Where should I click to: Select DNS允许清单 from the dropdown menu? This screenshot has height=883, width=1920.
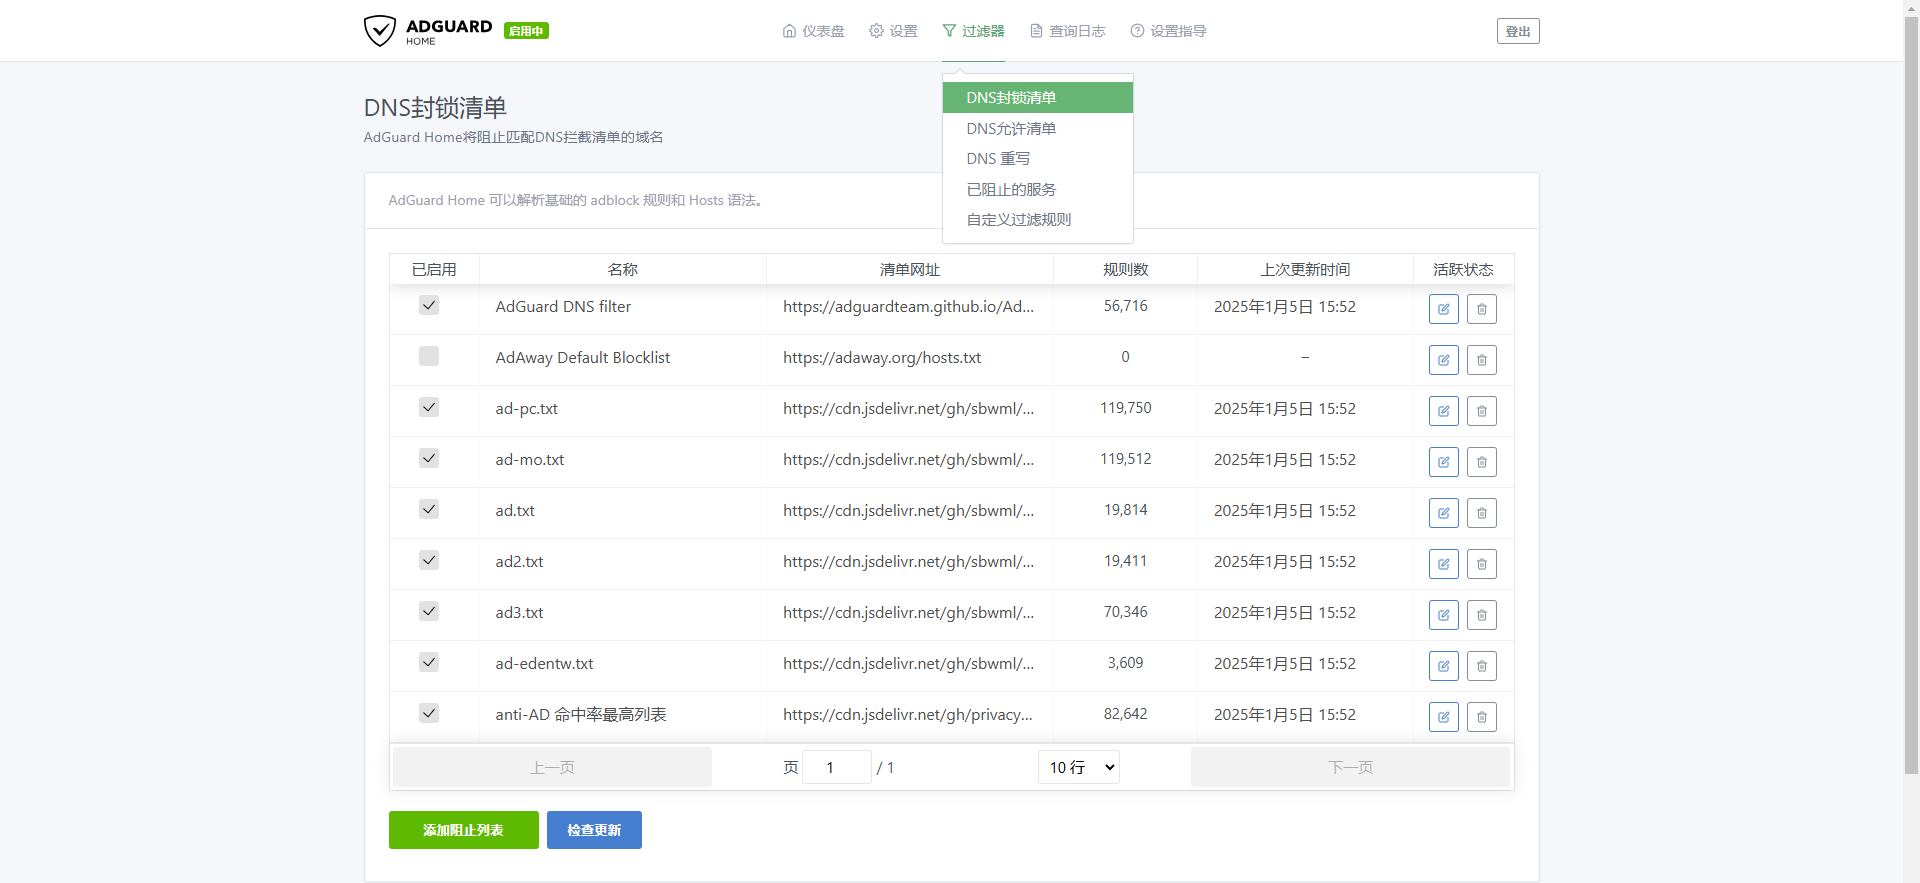click(1011, 128)
